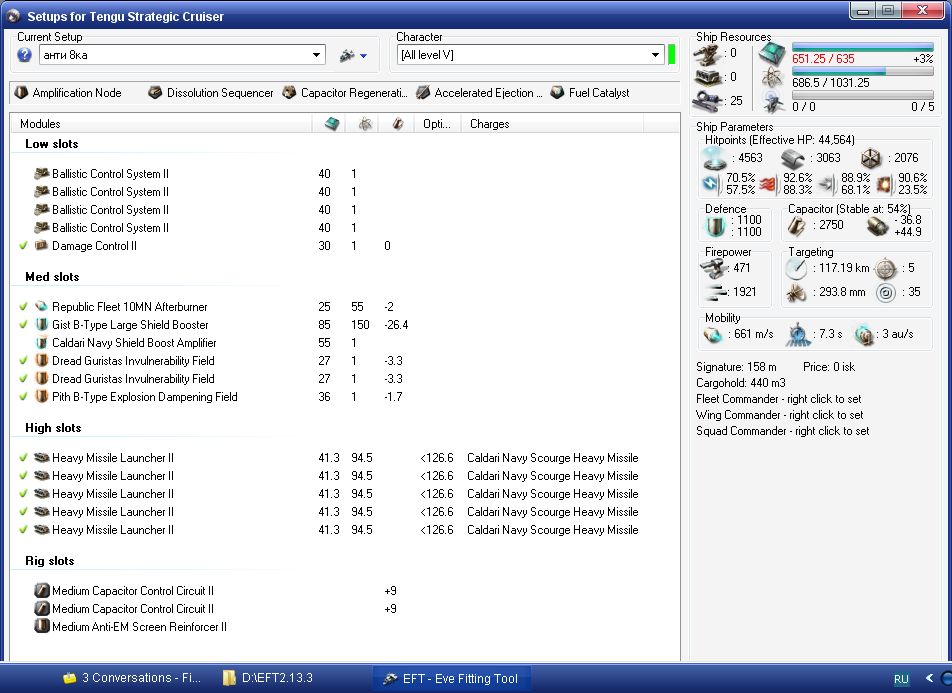Screen dimensions: 952x693
Task: Toggle Pith B-Type Explosion Dampening Field check
Action: click(24, 397)
